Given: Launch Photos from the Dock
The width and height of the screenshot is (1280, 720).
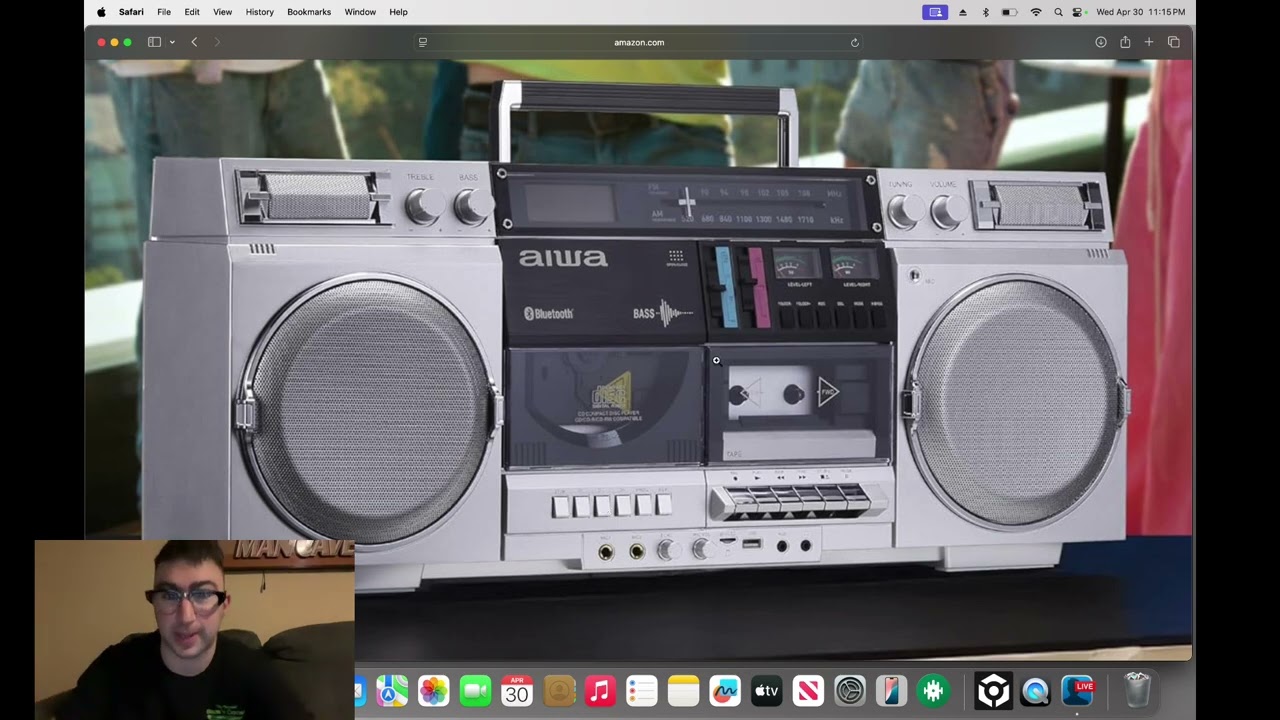Looking at the screenshot, I should coord(433,690).
